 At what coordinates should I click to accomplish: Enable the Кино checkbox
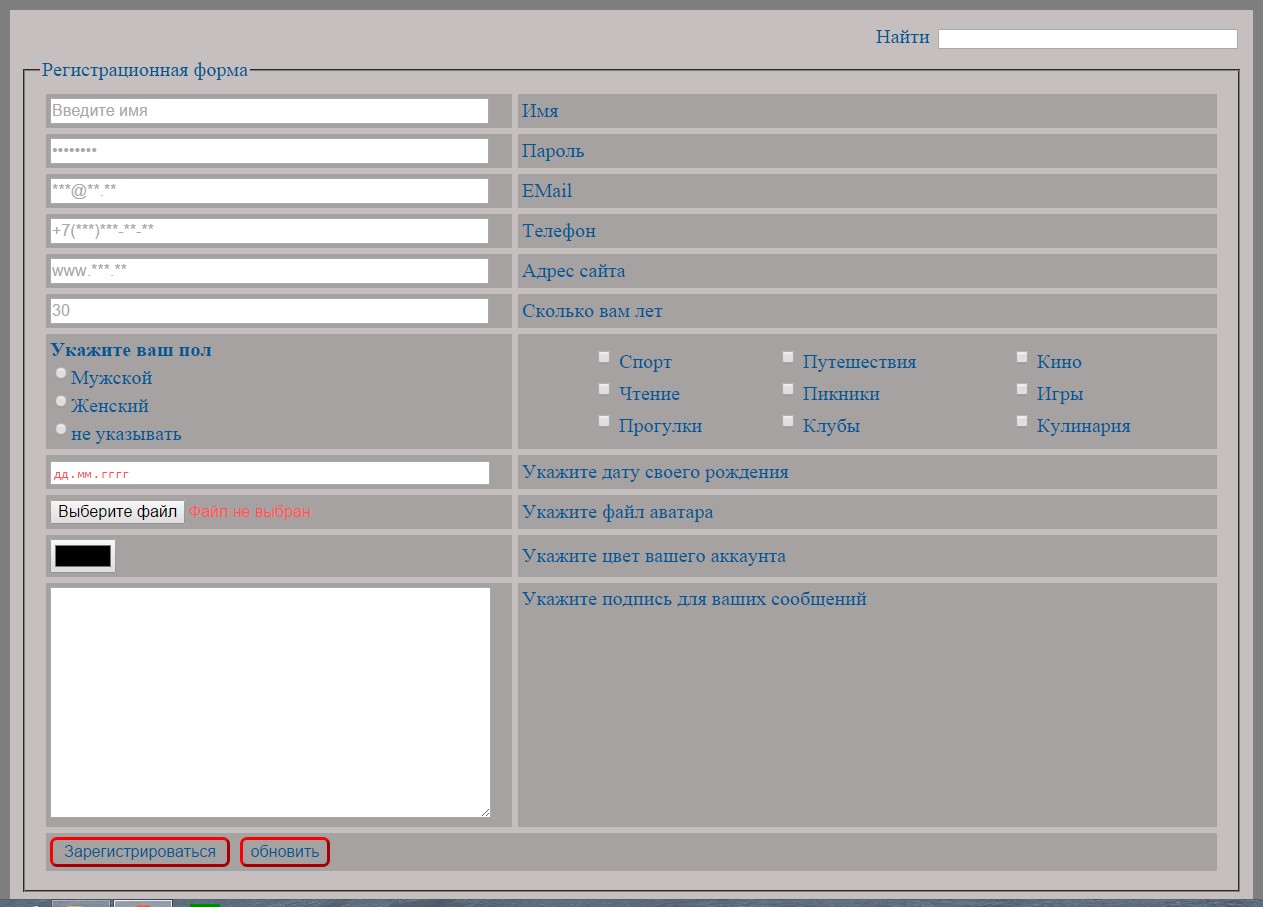[1022, 357]
